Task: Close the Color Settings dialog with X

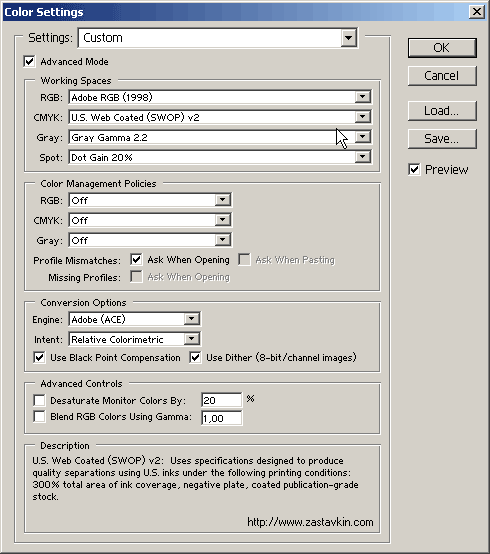Action: (477, 12)
